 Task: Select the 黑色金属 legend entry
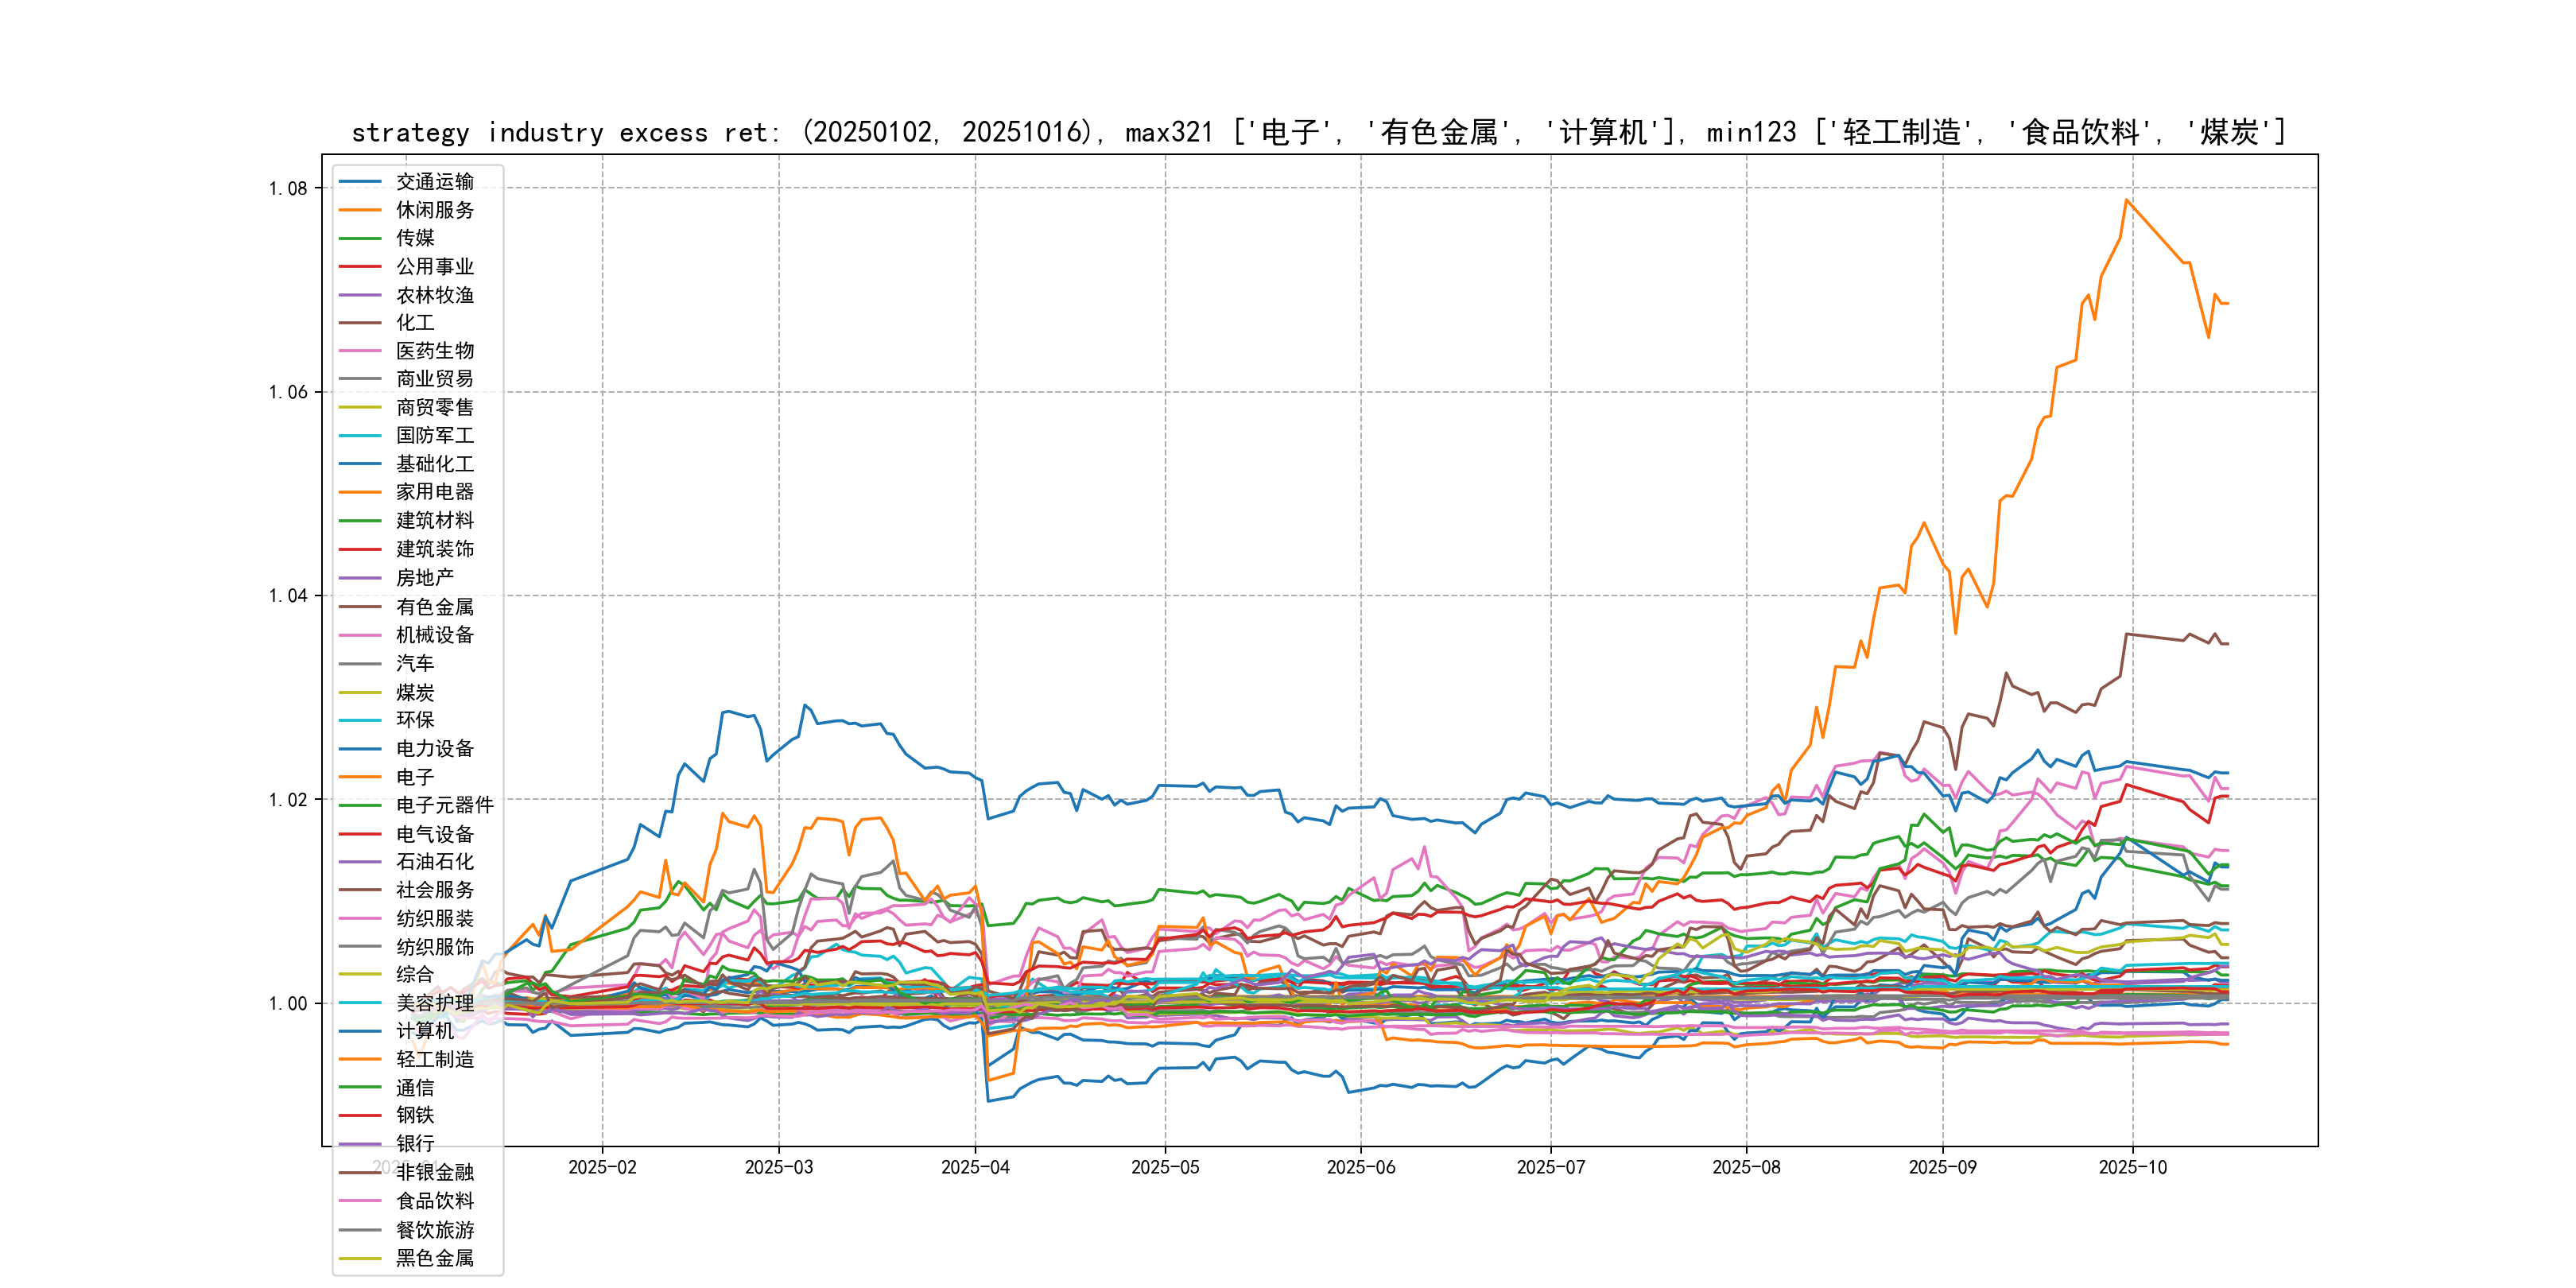click(x=434, y=1258)
